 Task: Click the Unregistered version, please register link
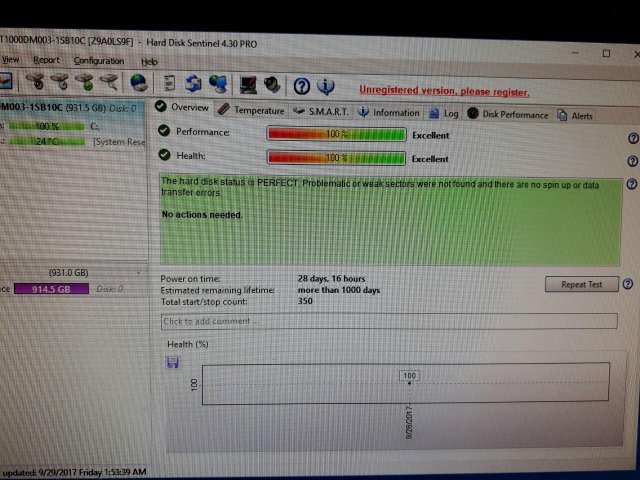pyautogui.click(x=444, y=91)
